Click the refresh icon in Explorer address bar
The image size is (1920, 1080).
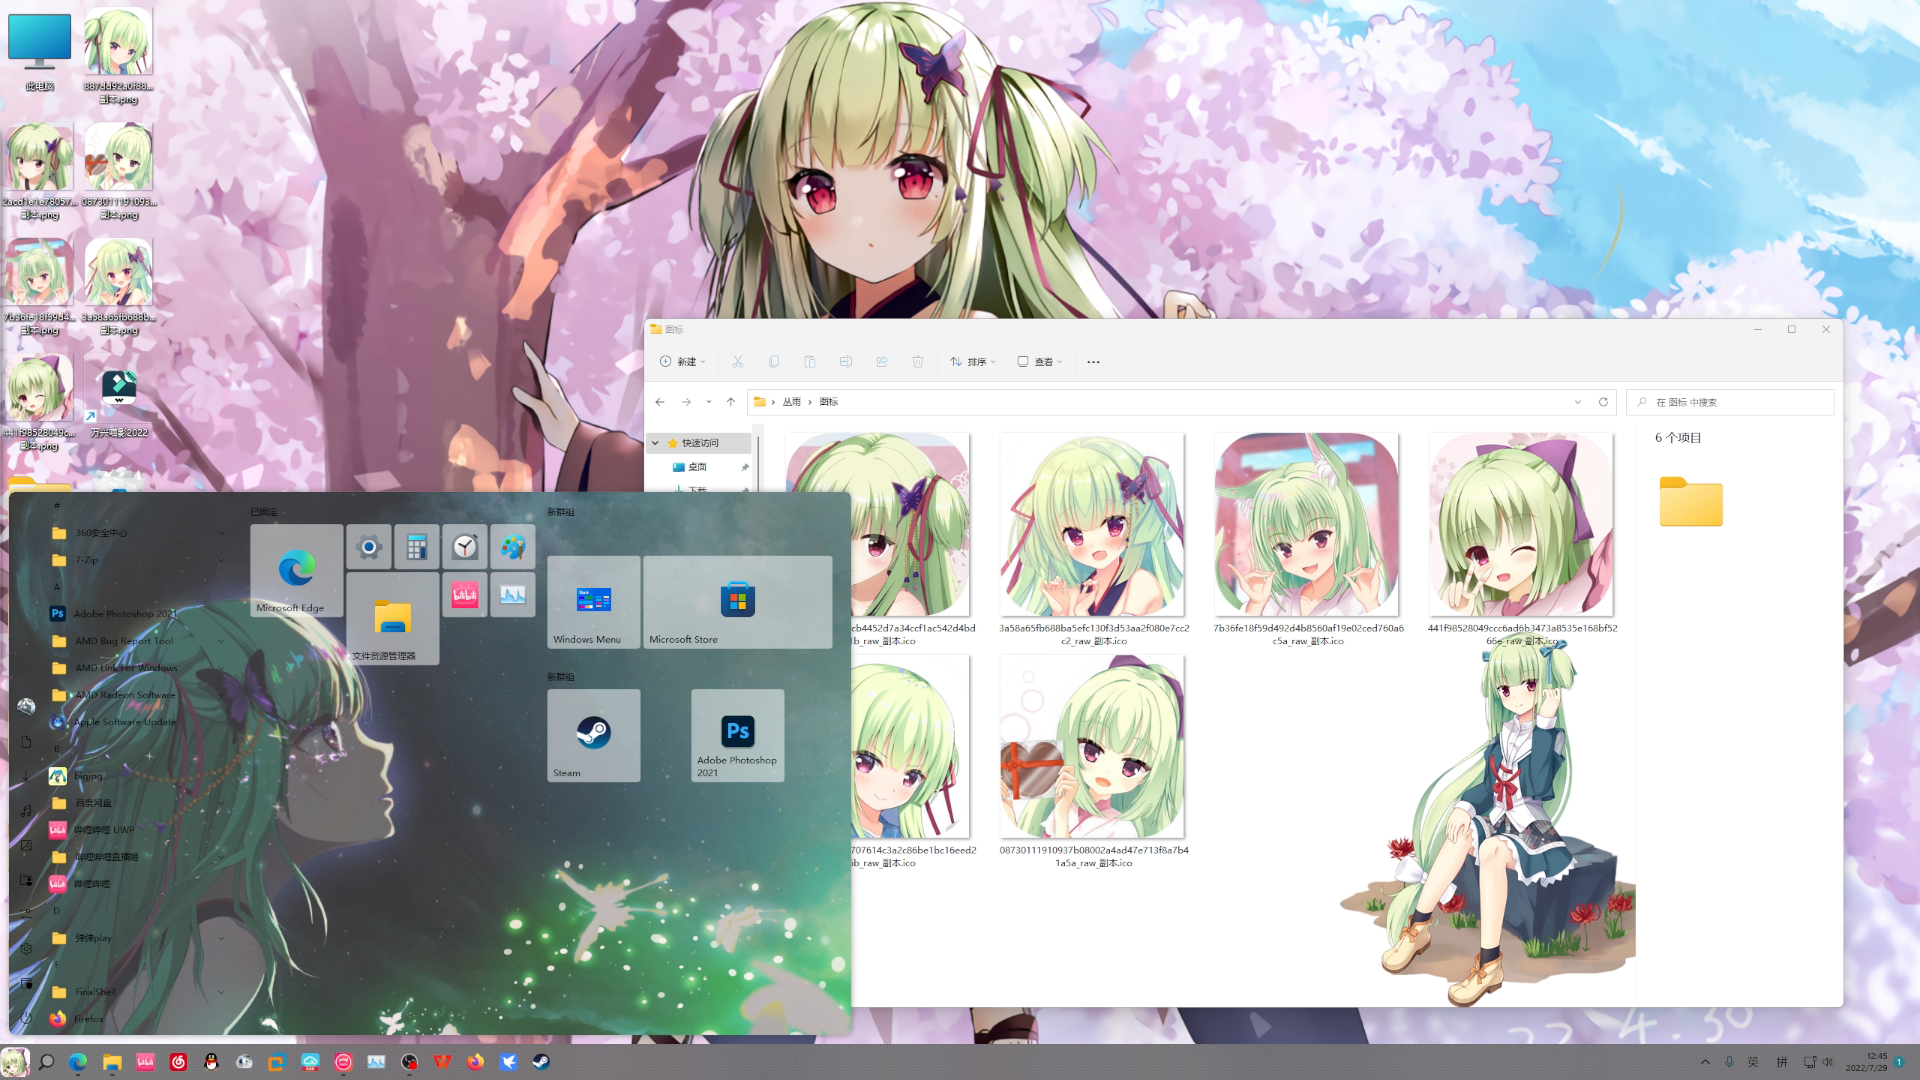point(1603,402)
